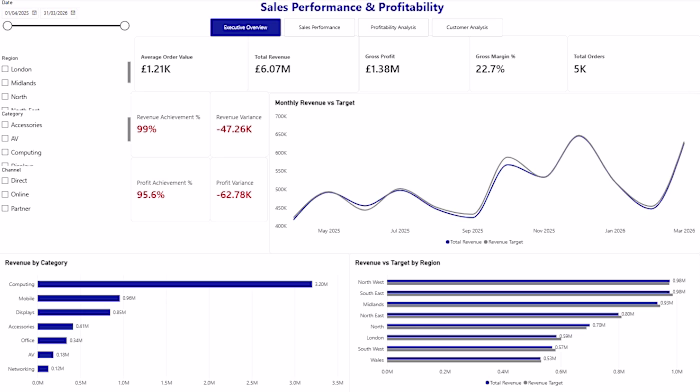The width and height of the screenshot is (700, 392).
Task: Toggle the AV category checkbox
Action: tap(5, 138)
